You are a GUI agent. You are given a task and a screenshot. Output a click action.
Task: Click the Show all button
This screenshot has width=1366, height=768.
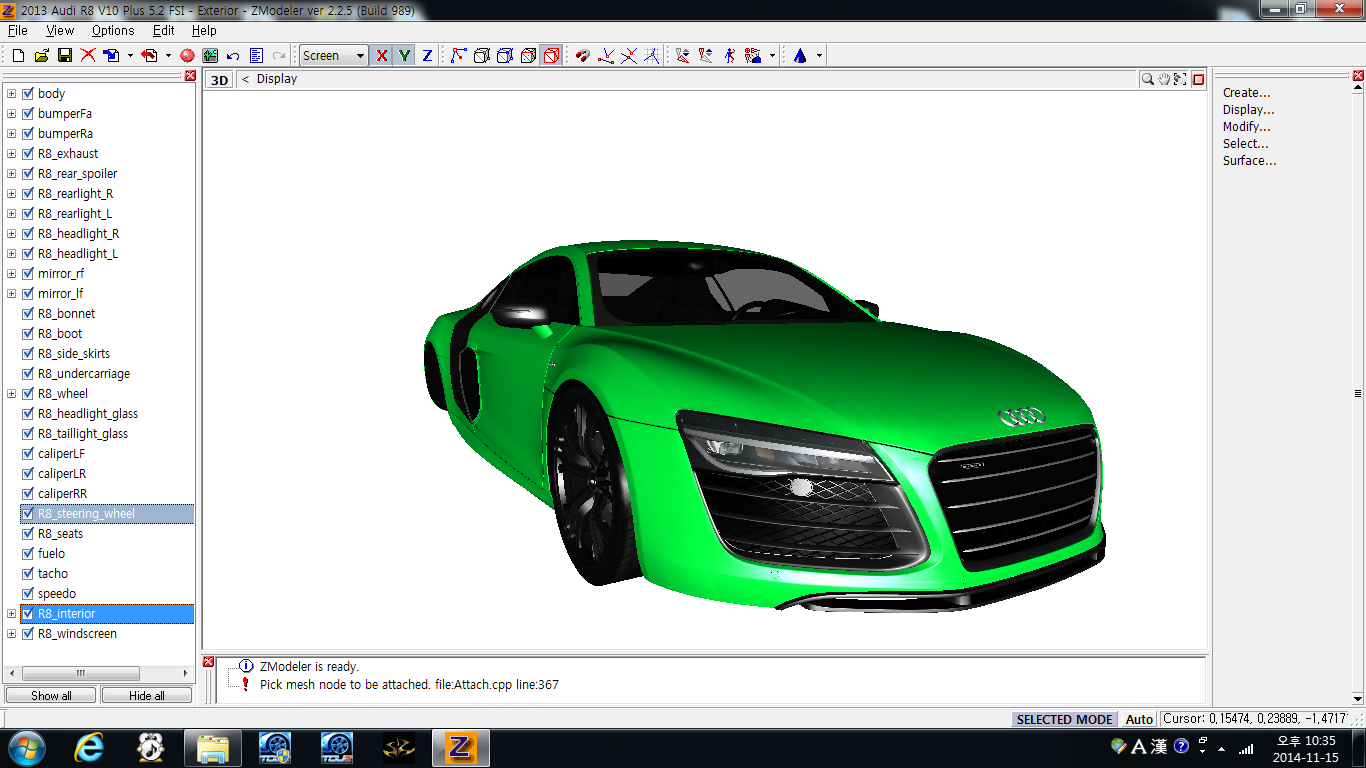pos(51,695)
